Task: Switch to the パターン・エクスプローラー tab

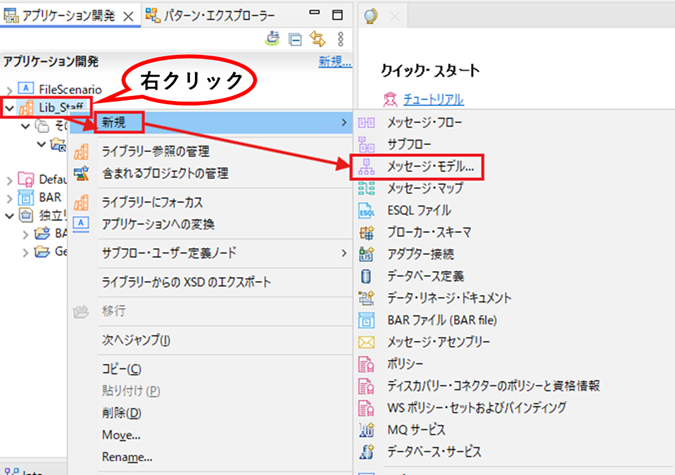Action: 211,16
